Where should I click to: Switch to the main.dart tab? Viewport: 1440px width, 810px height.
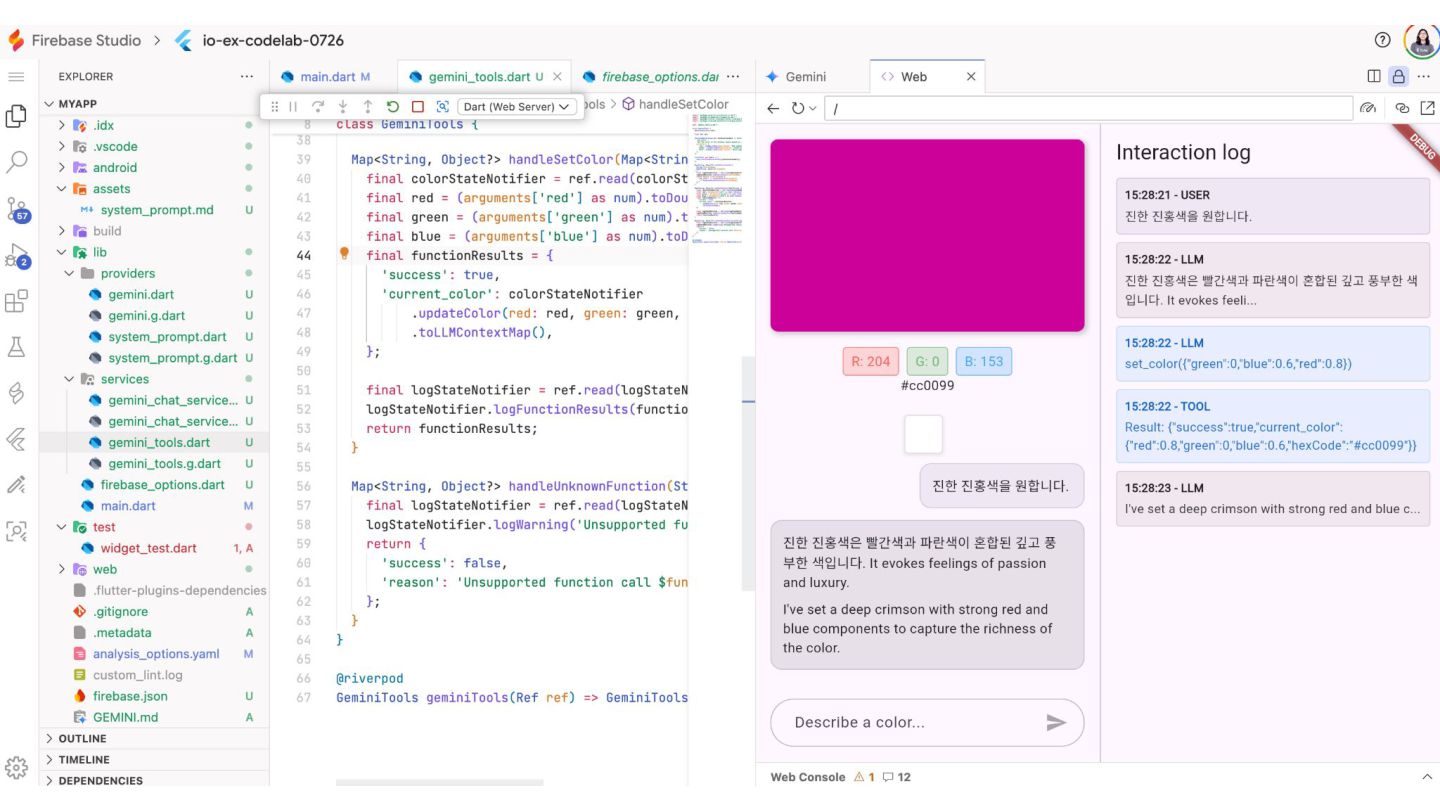[x=327, y=76]
